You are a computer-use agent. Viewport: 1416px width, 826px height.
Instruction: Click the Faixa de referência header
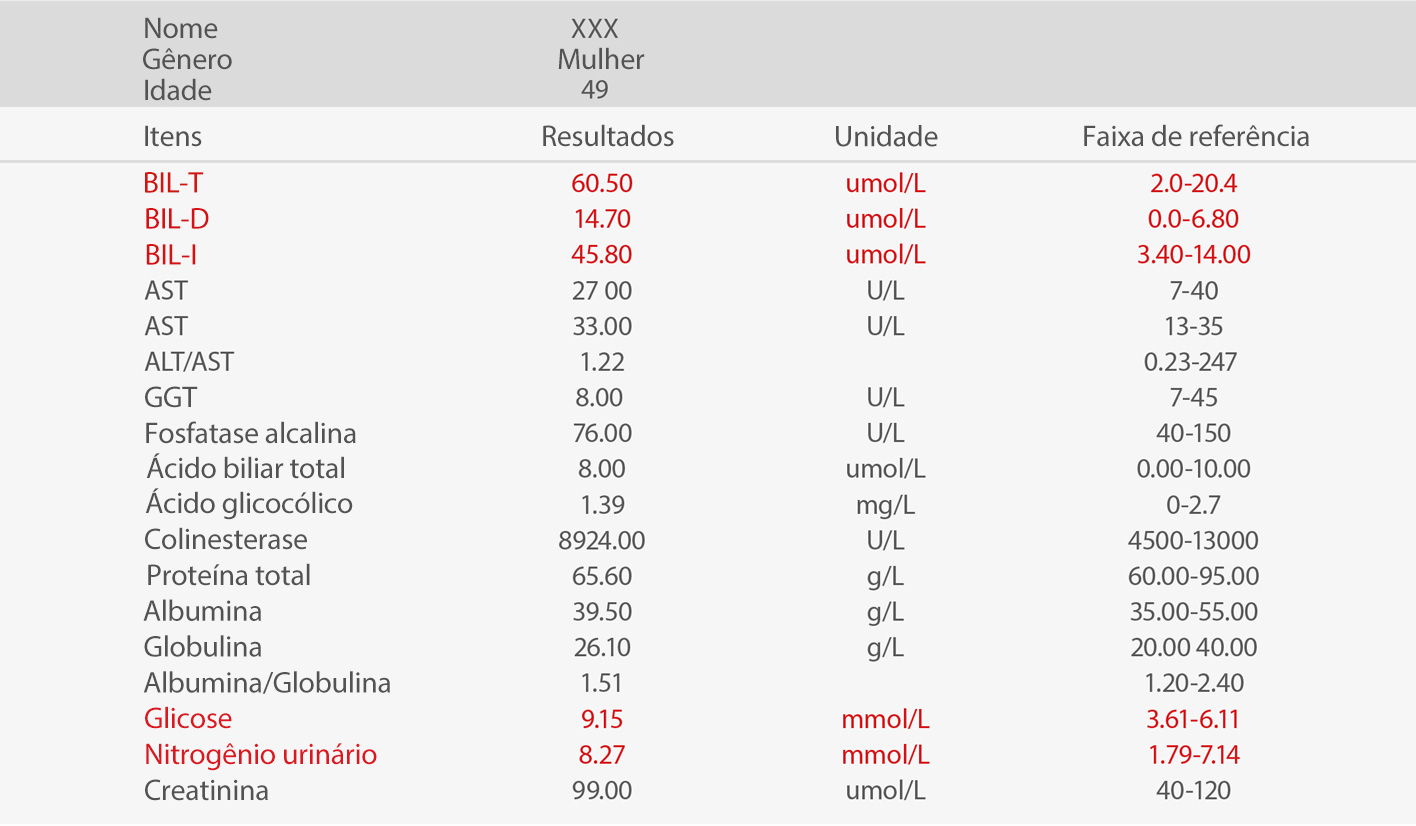(1195, 136)
